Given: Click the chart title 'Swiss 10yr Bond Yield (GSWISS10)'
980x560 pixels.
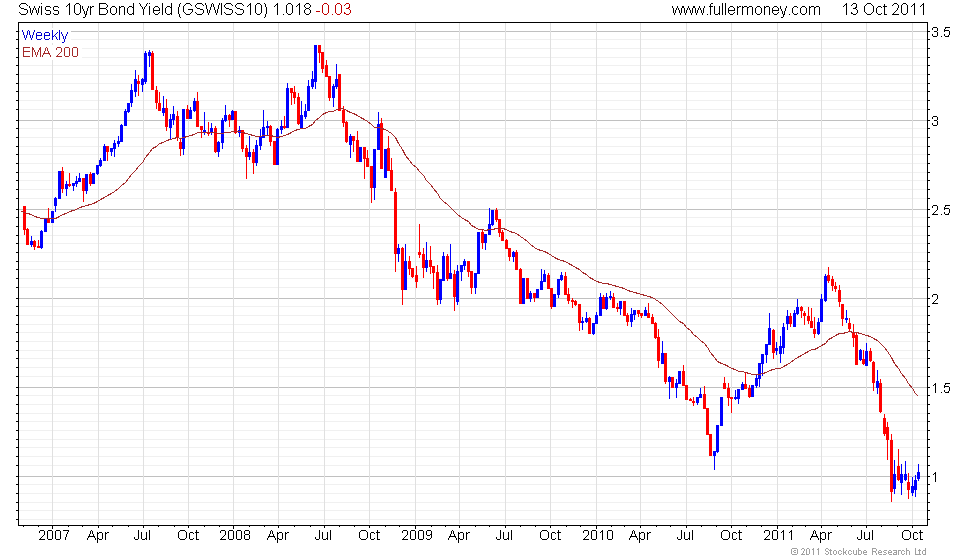Looking at the screenshot, I should [143, 9].
